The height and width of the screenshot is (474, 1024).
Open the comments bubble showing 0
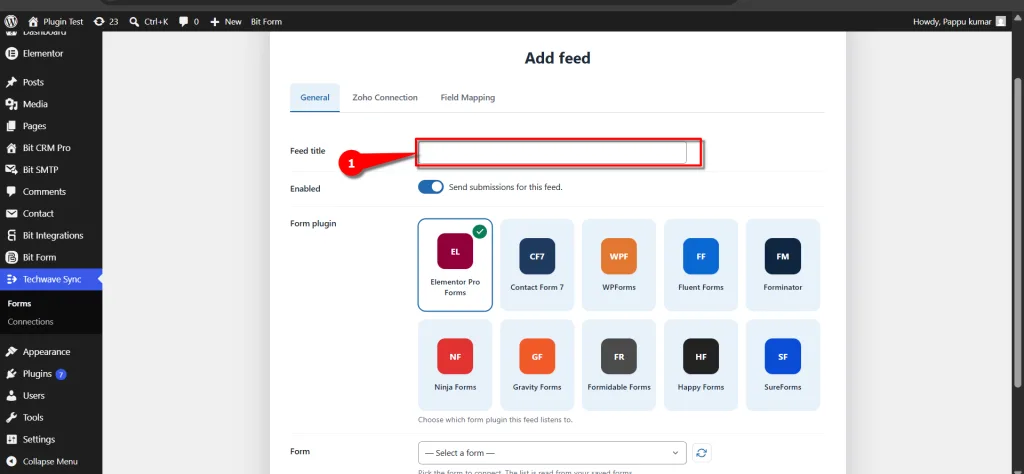(x=189, y=22)
